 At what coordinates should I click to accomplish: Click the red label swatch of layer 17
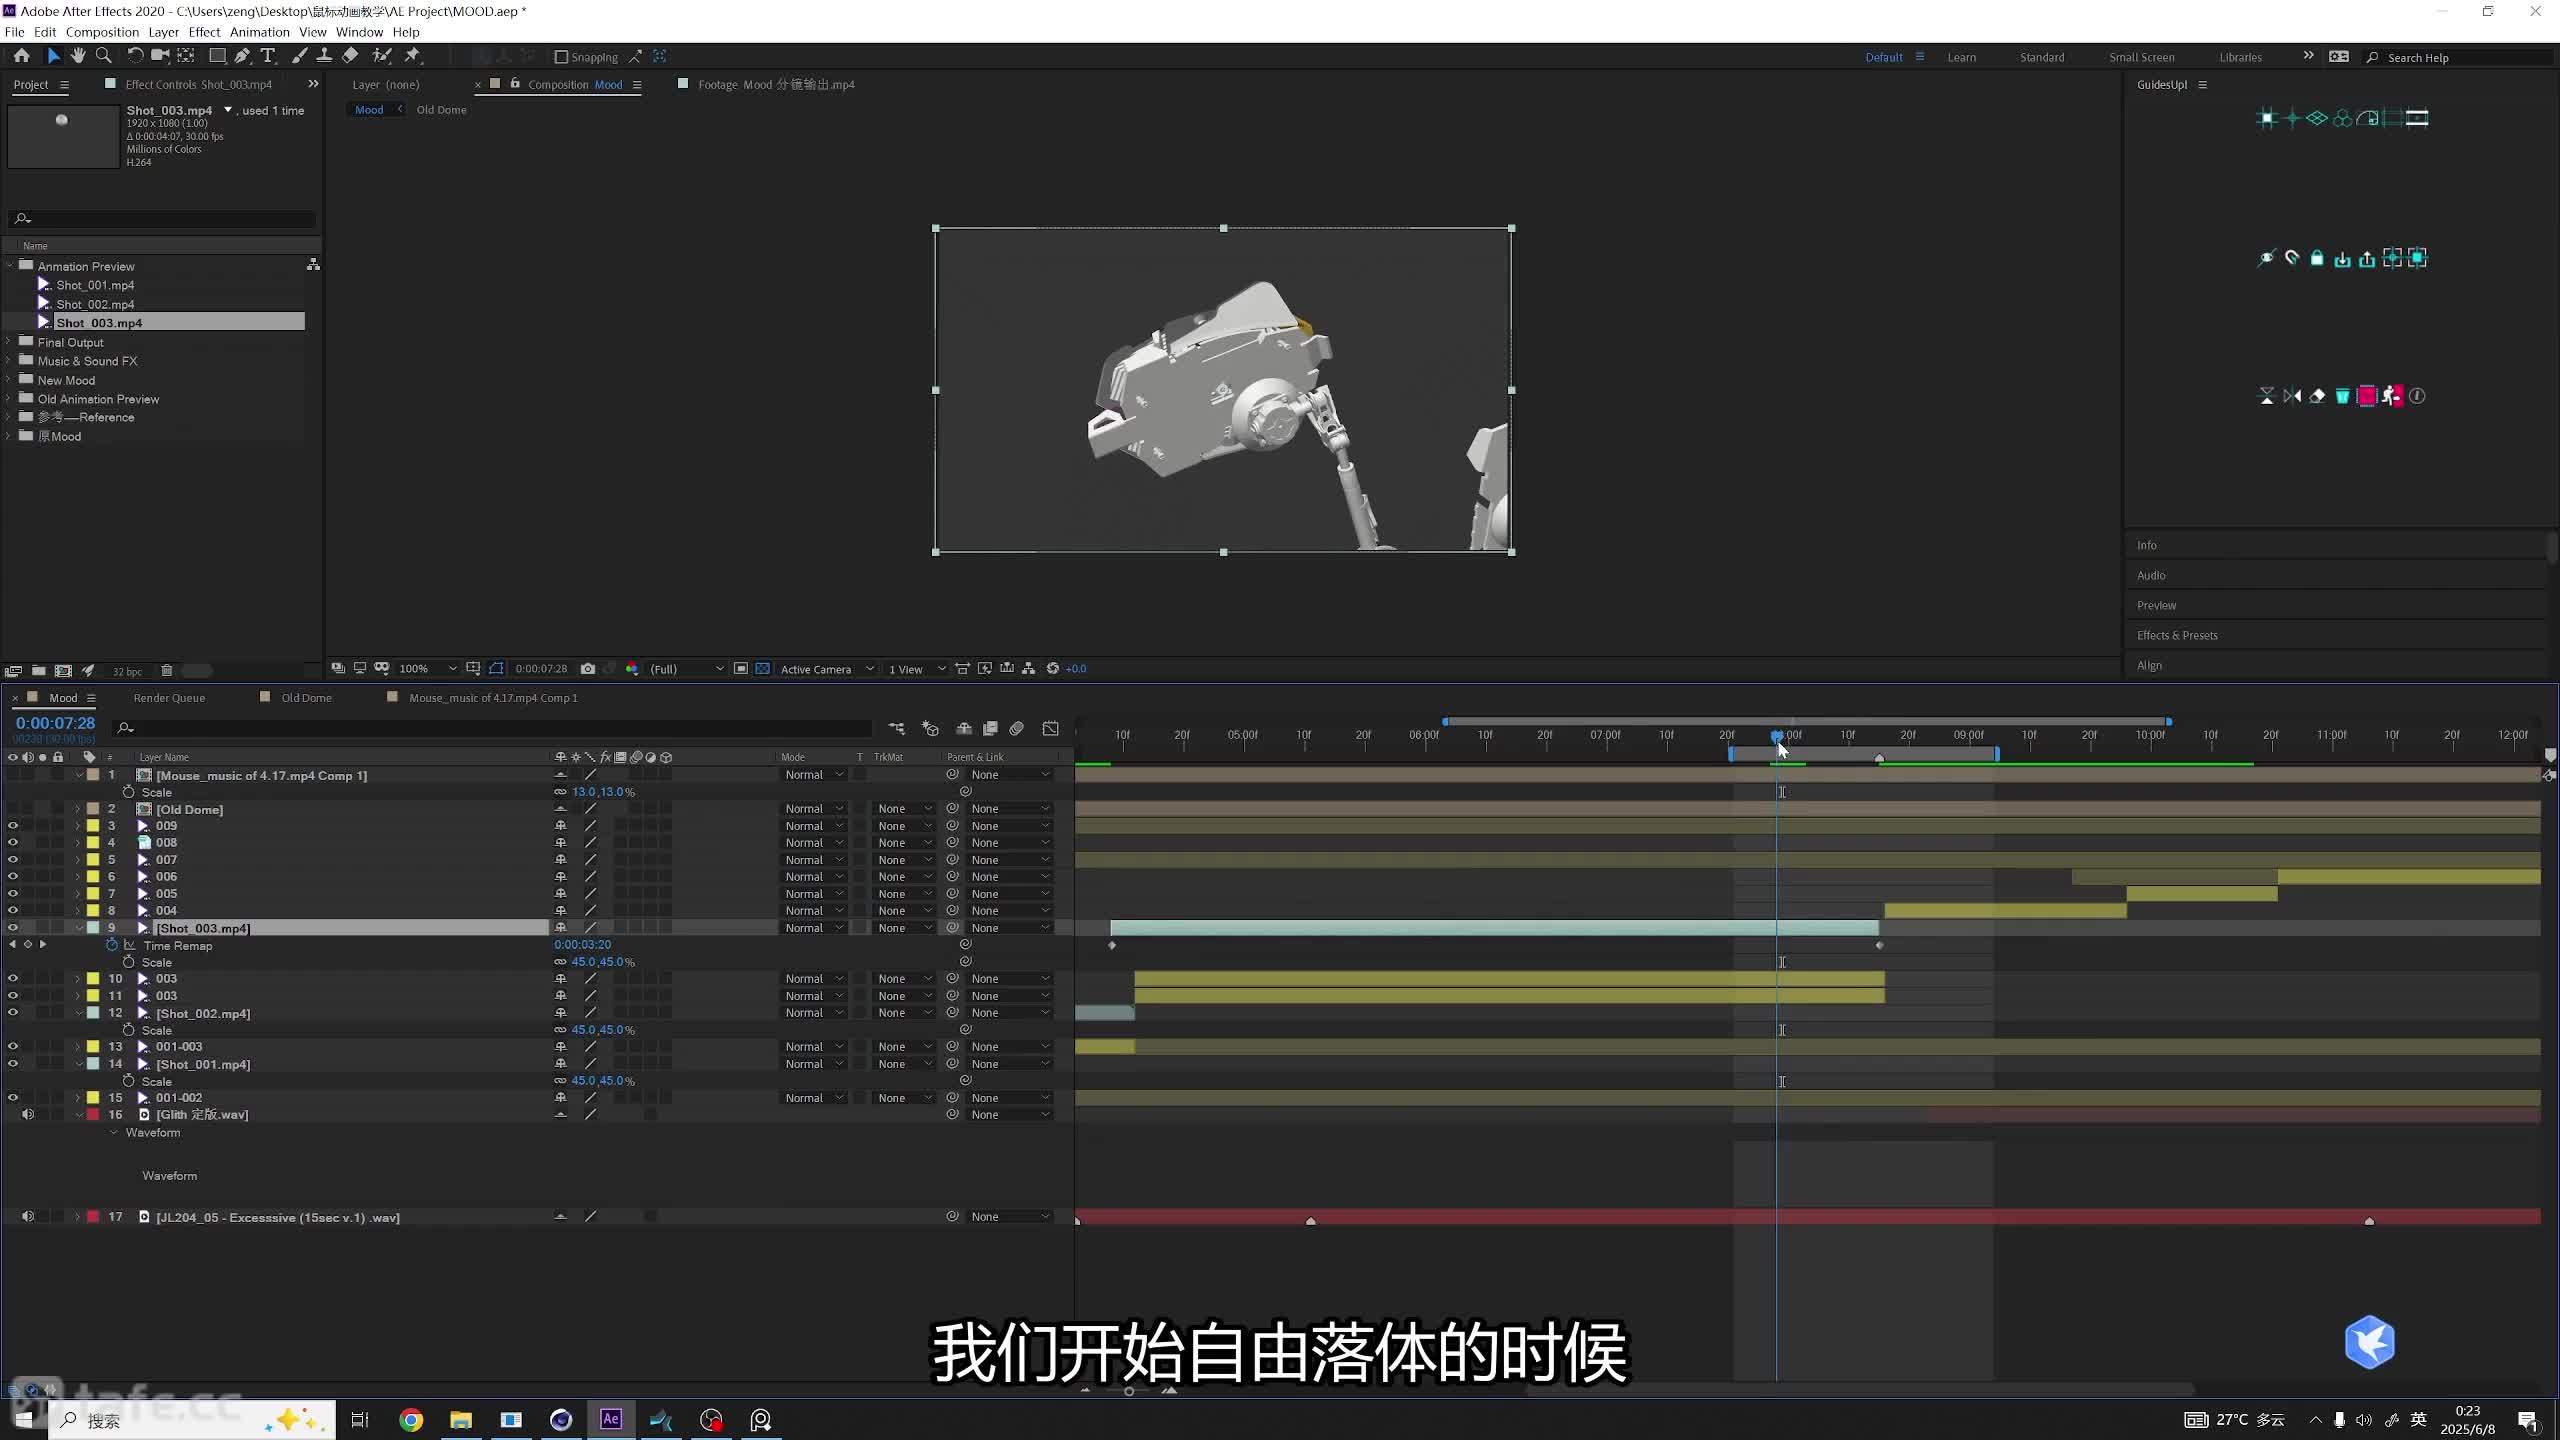point(93,1217)
